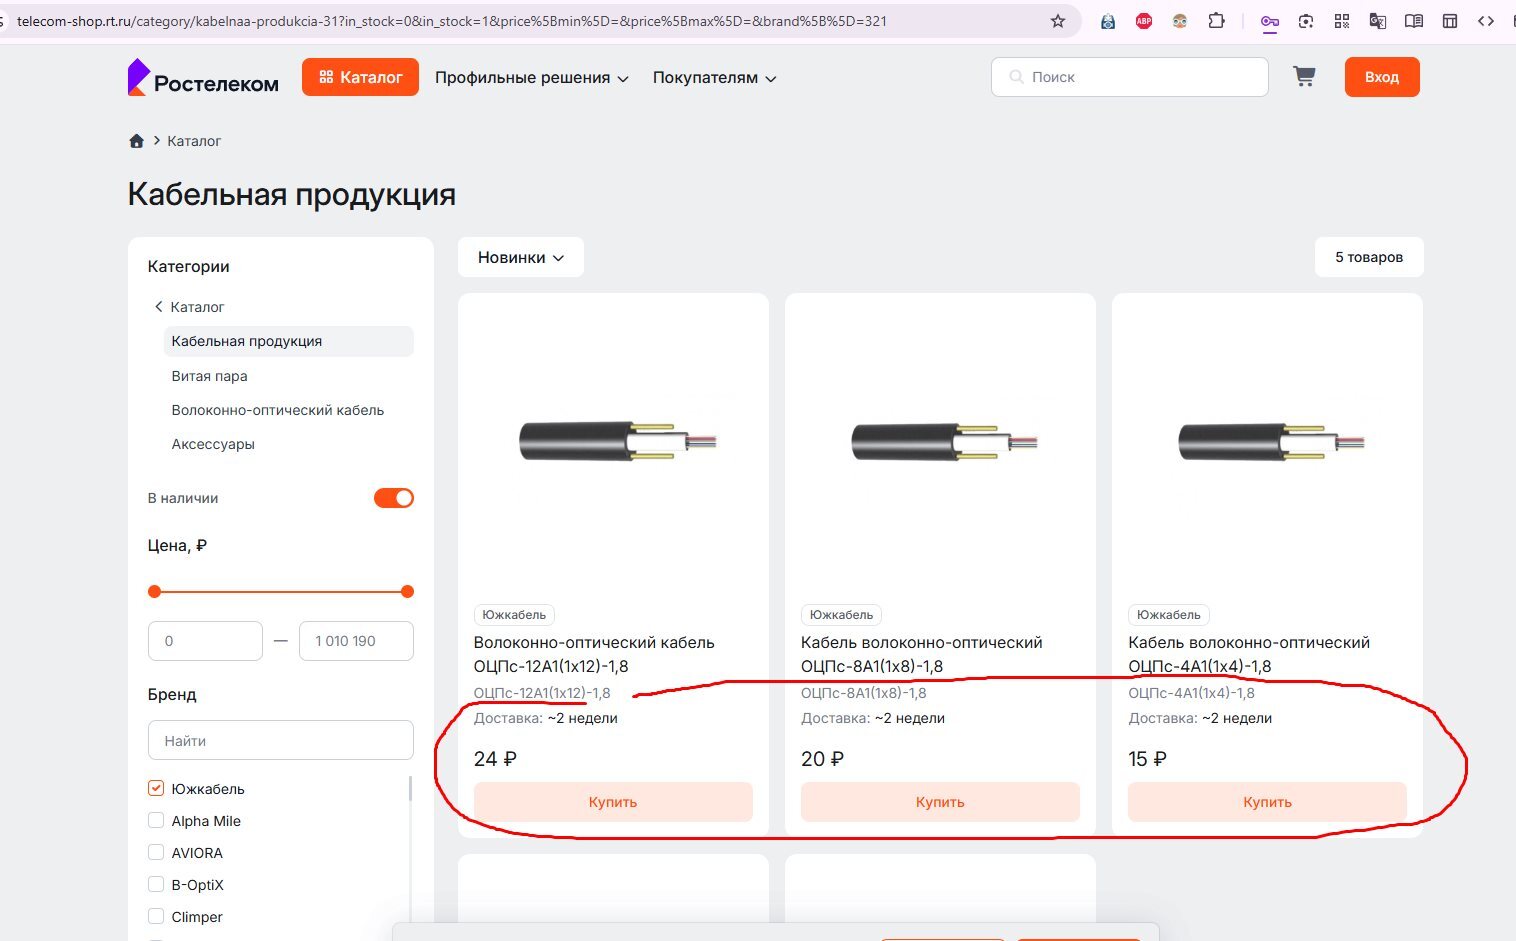Click the Rostelecom logo
Image resolution: width=1516 pixels, height=941 pixels.
point(203,77)
